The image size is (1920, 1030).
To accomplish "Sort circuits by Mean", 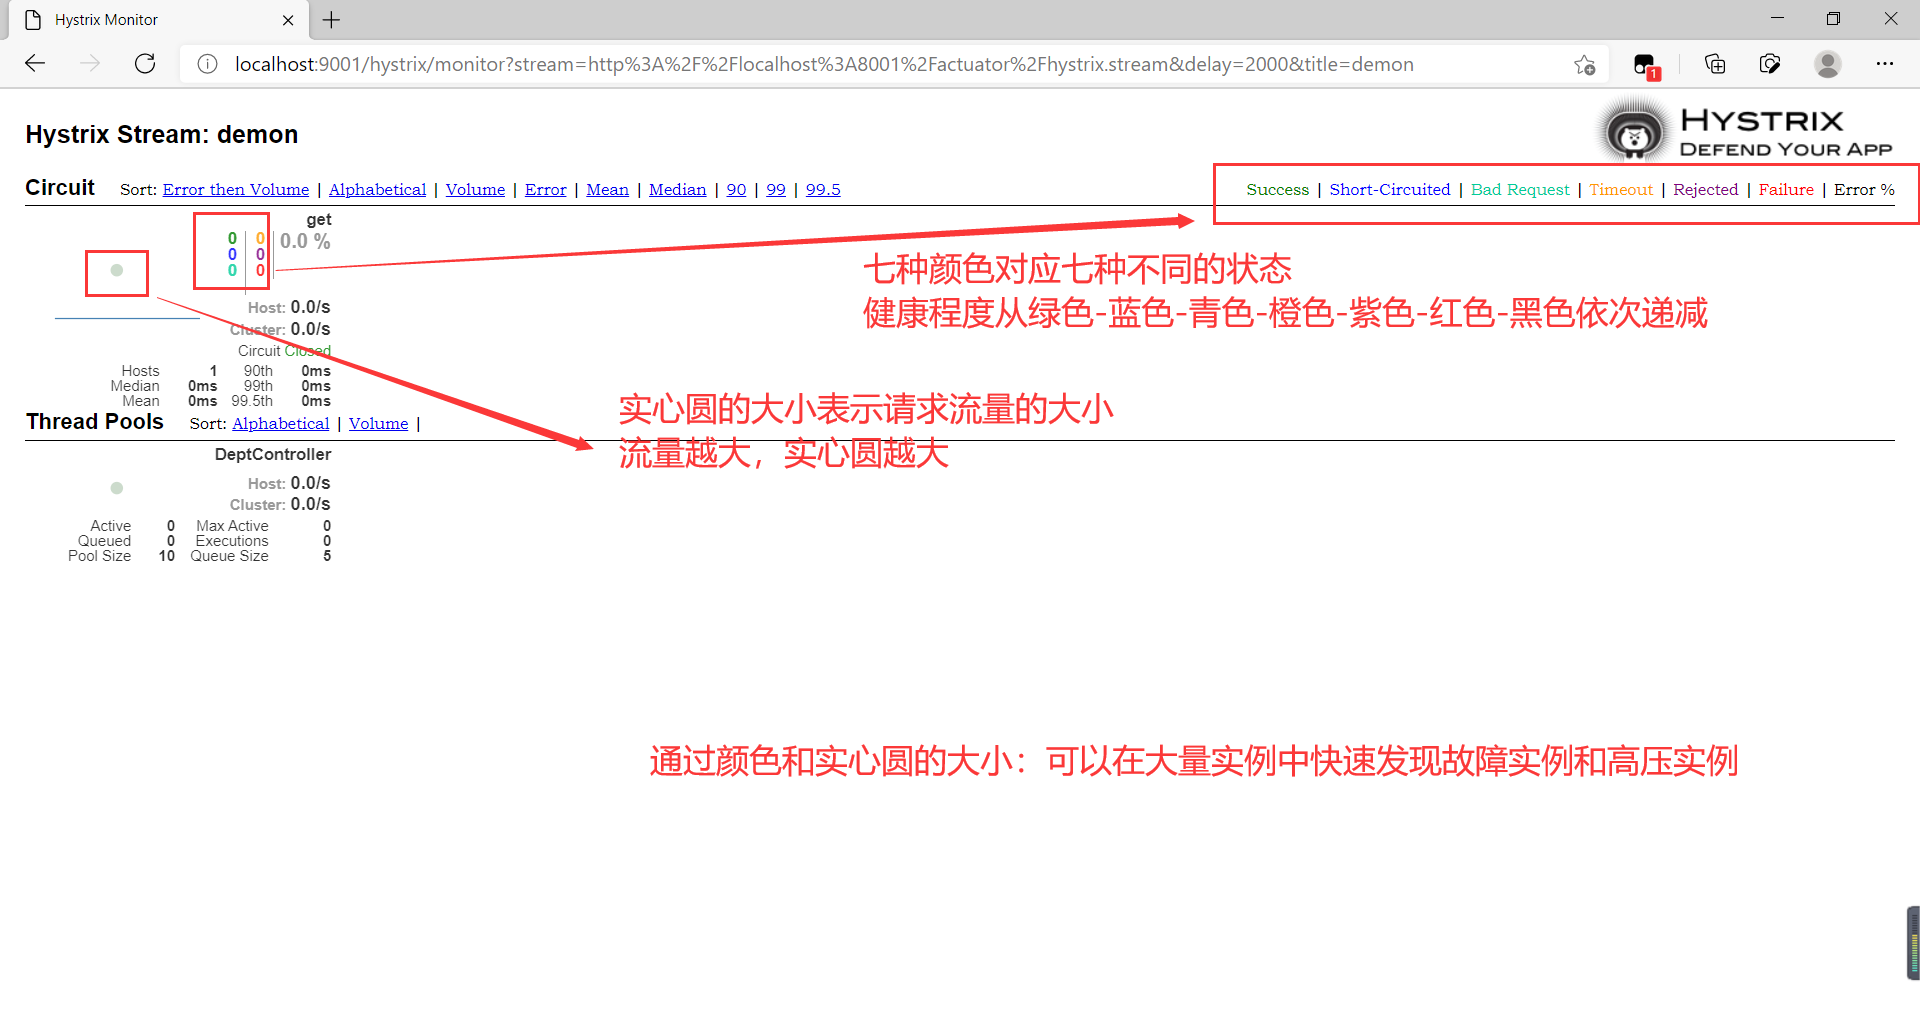I will tap(607, 190).
